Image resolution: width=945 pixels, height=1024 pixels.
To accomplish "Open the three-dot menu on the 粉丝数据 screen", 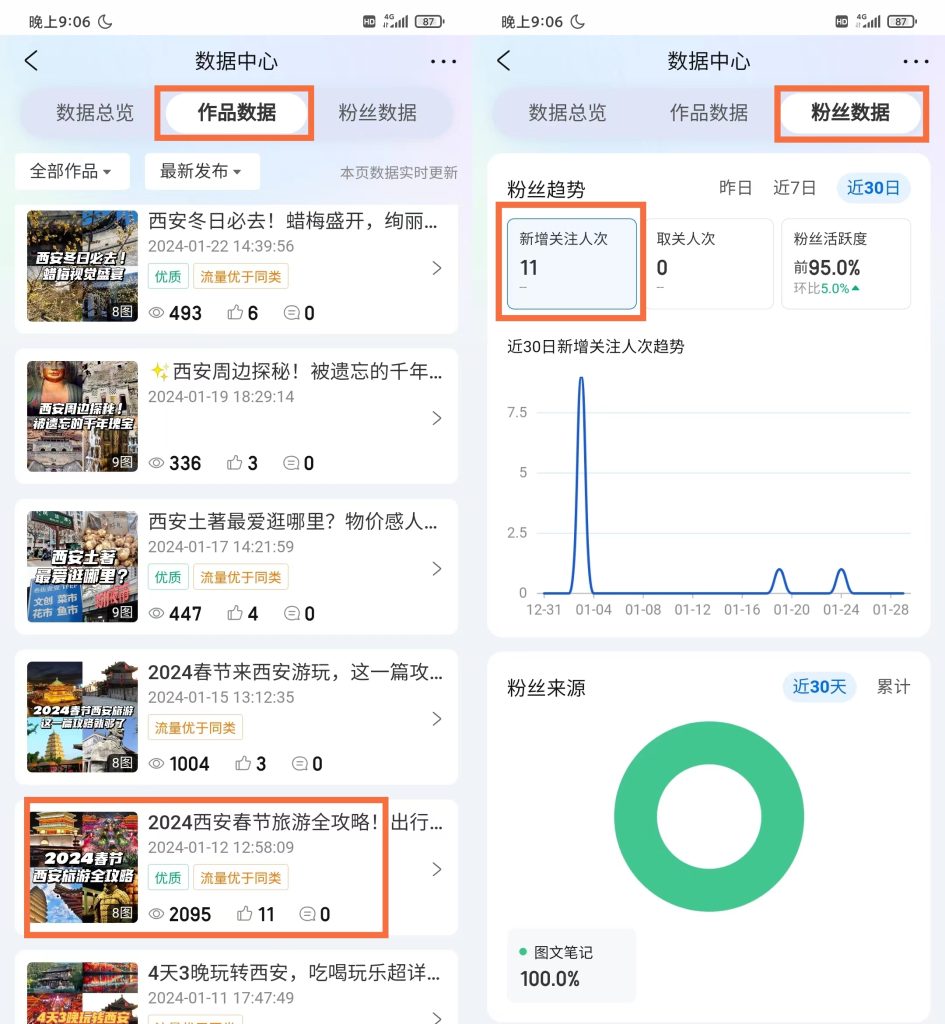I will point(916,61).
